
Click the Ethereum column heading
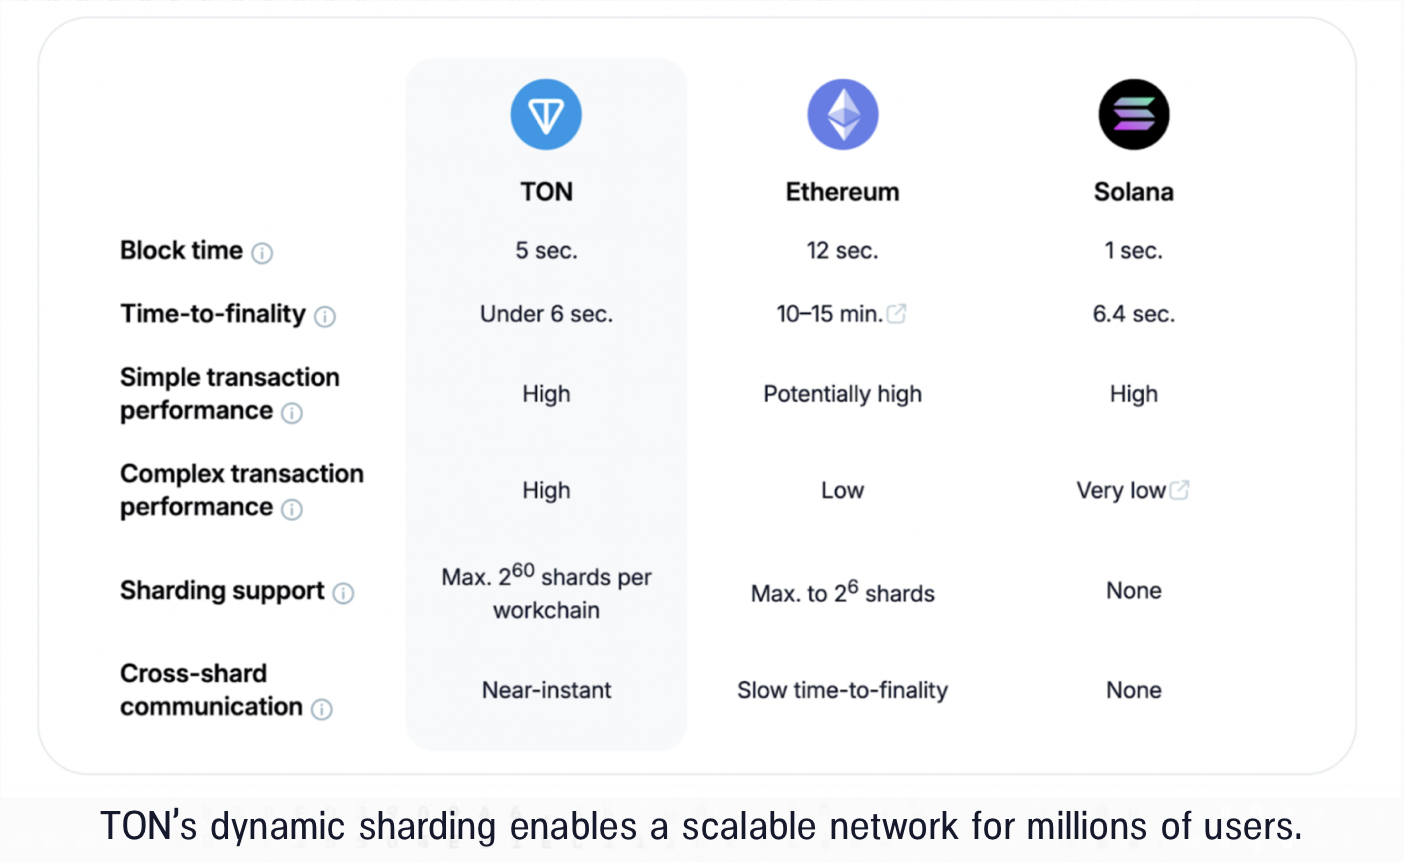pyautogui.click(x=842, y=192)
